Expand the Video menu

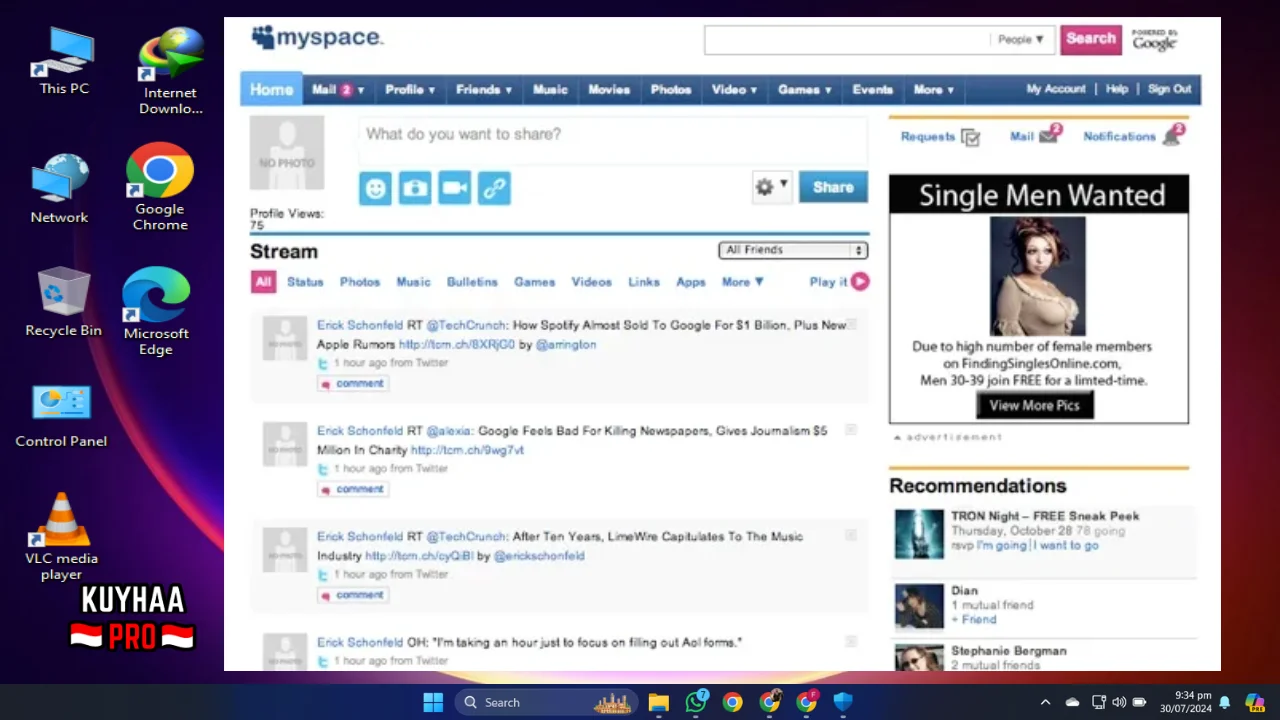click(734, 89)
